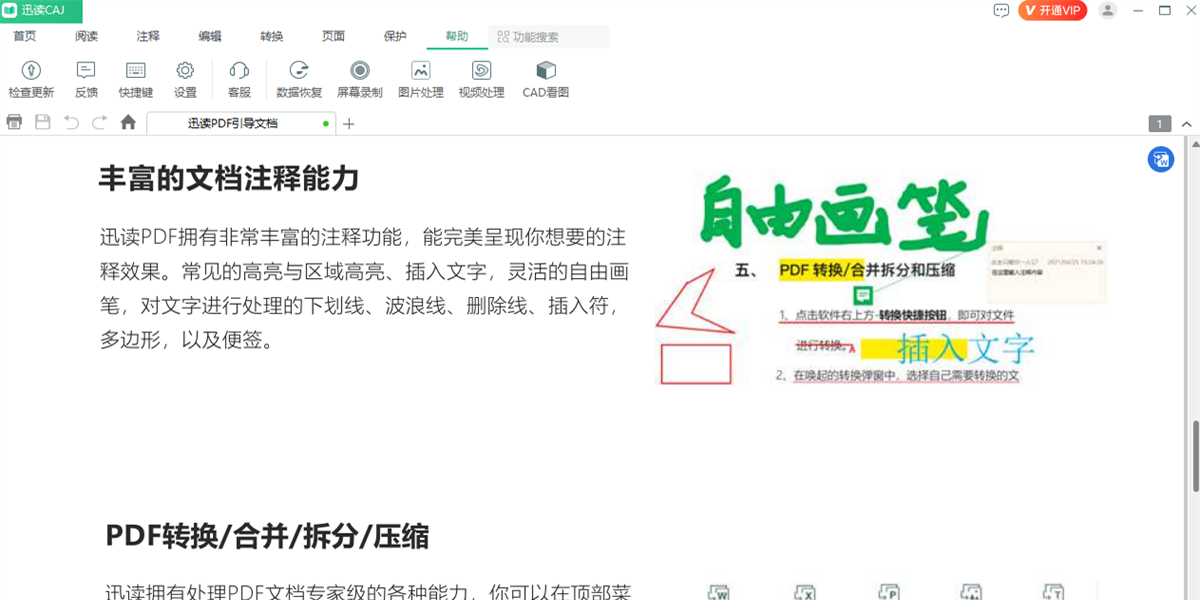Click the vertical scrollbar thumb

[1193, 457]
